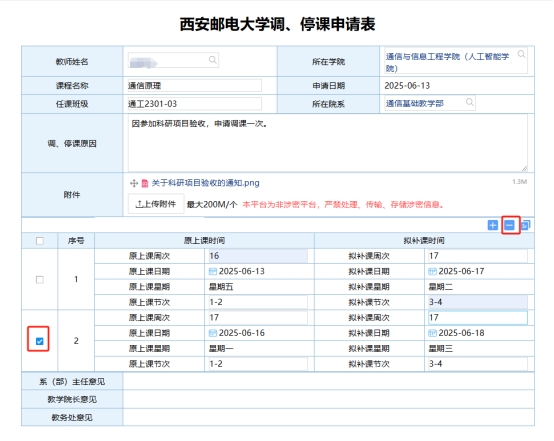This screenshot has width=554, height=441.
Task: Click the form title 西安邮电大学调、停课申请表
Action: tap(277, 24)
